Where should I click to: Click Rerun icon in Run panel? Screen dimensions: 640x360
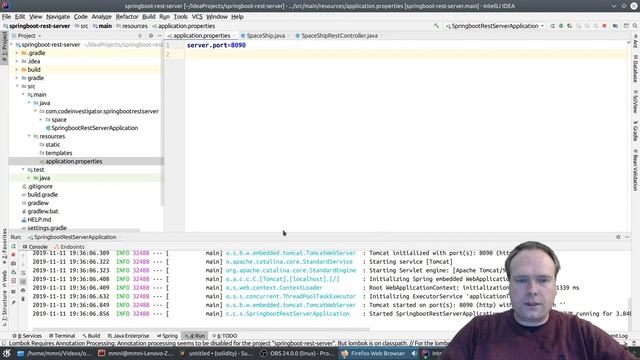coord(13,247)
